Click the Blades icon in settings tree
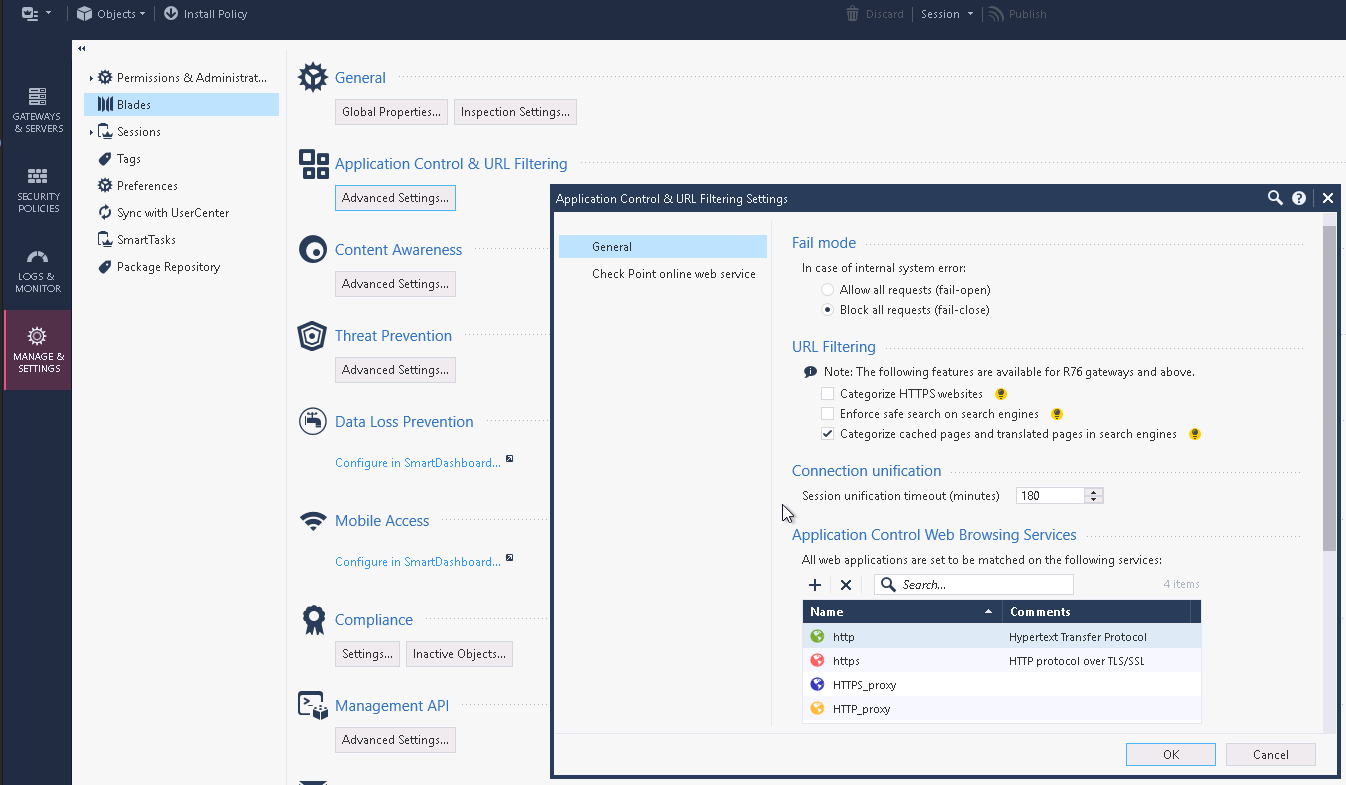Viewport: 1346px width, 785px height. tap(105, 104)
